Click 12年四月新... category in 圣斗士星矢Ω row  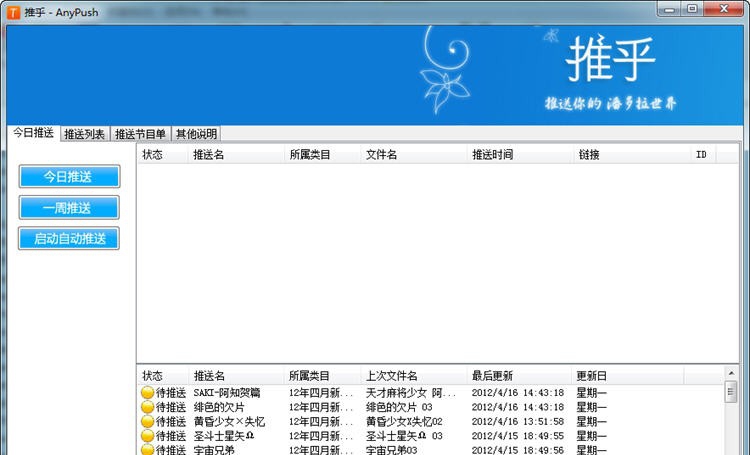321,436
